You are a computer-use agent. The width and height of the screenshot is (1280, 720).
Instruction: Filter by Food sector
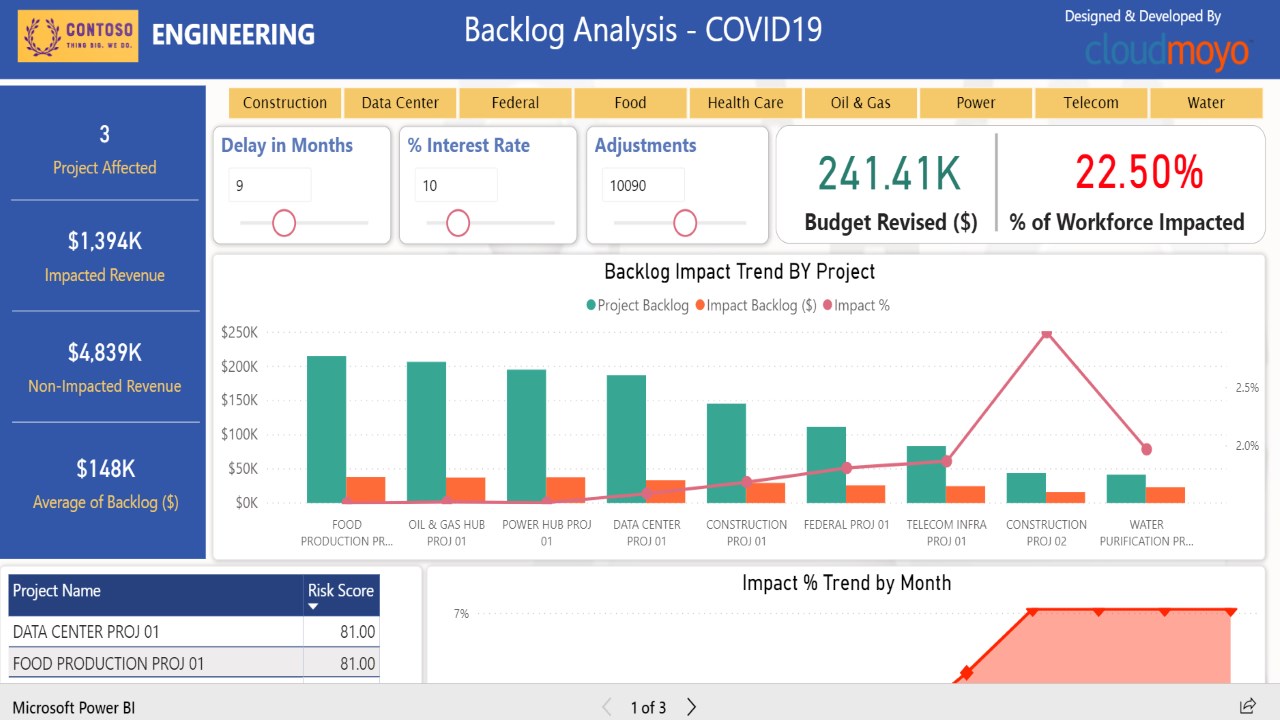tap(630, 103)
